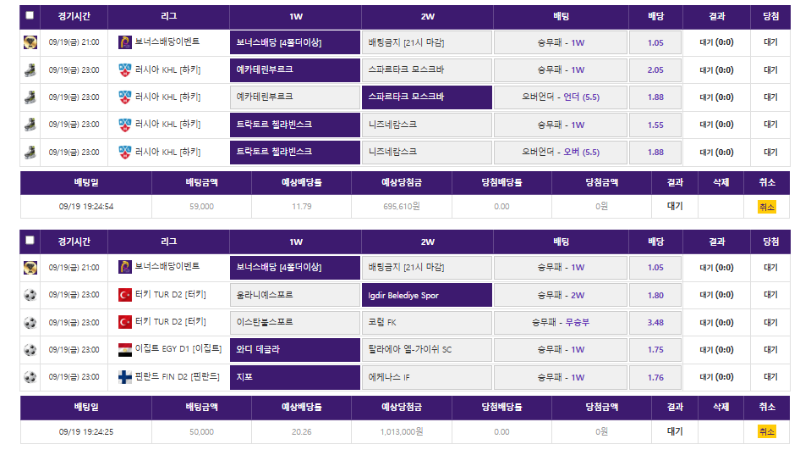Click the Finland flag icon beside 핀란드 FIN D2
The image size is (800, 461).
(x=125, y=377)
